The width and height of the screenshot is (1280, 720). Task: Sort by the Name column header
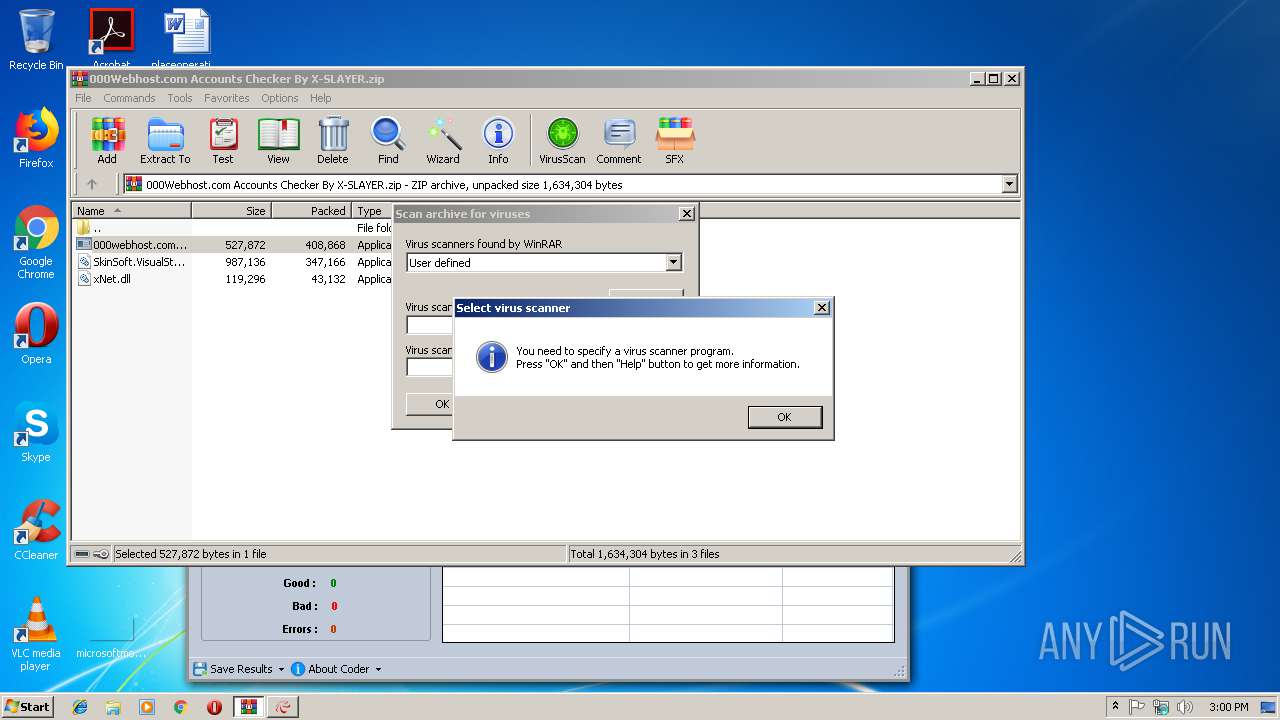131,211
